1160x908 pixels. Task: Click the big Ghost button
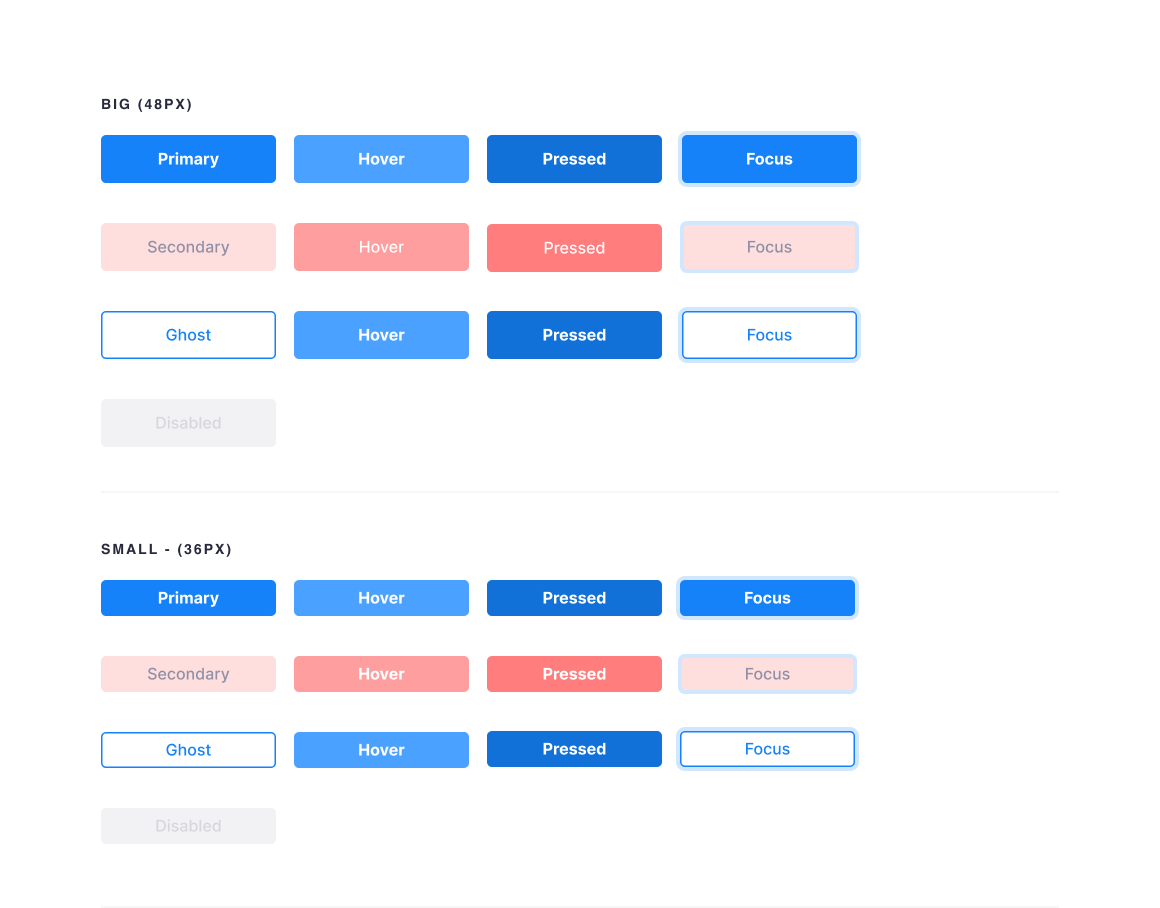188,334
